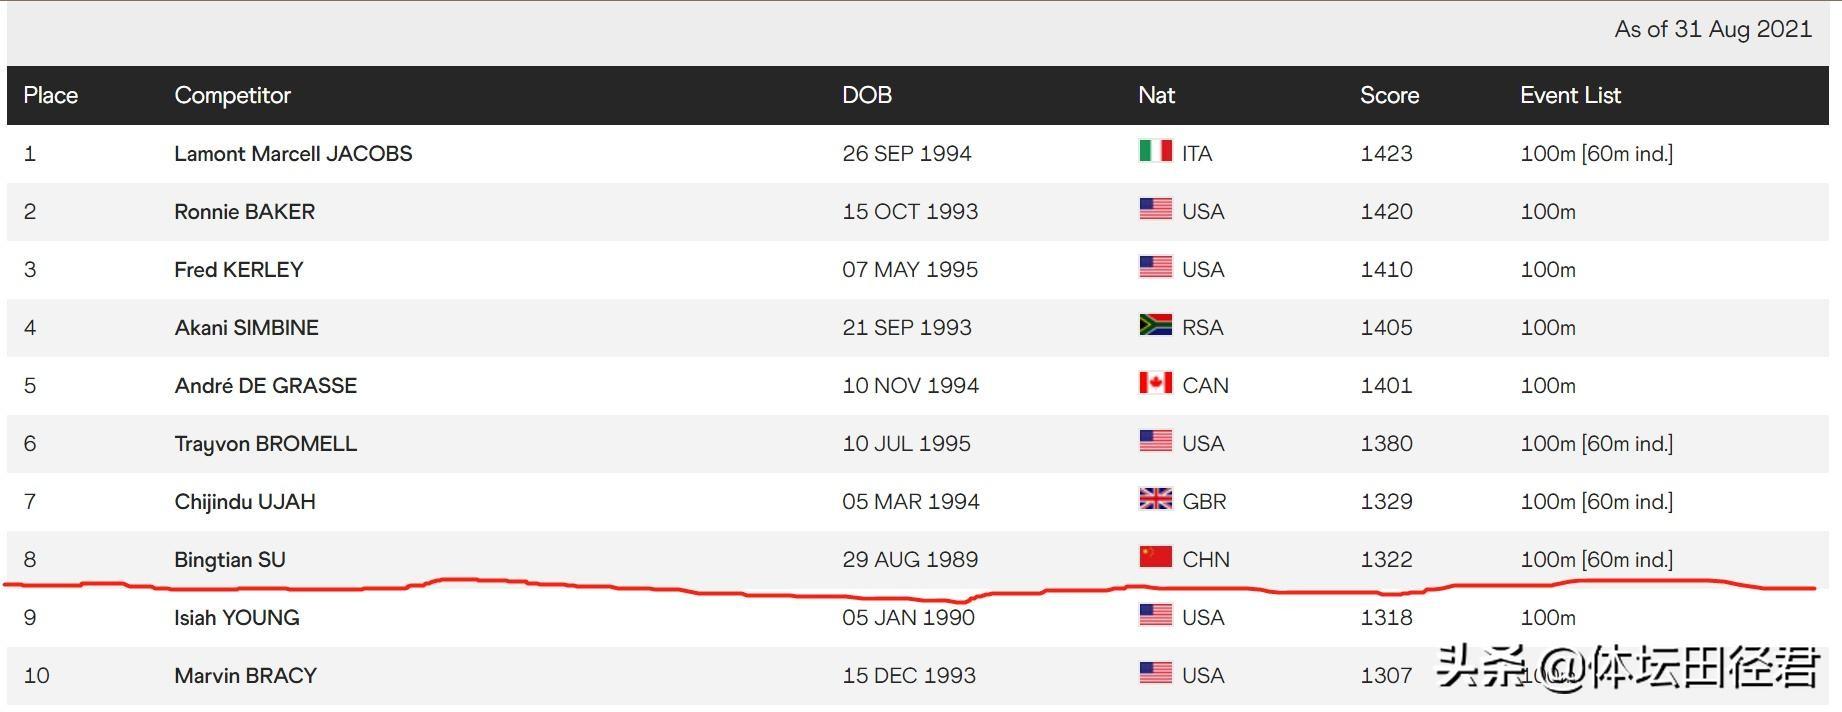Sort by the Score column header
This screenshot has height=712, width=1842.
(x=1389, y=95)
